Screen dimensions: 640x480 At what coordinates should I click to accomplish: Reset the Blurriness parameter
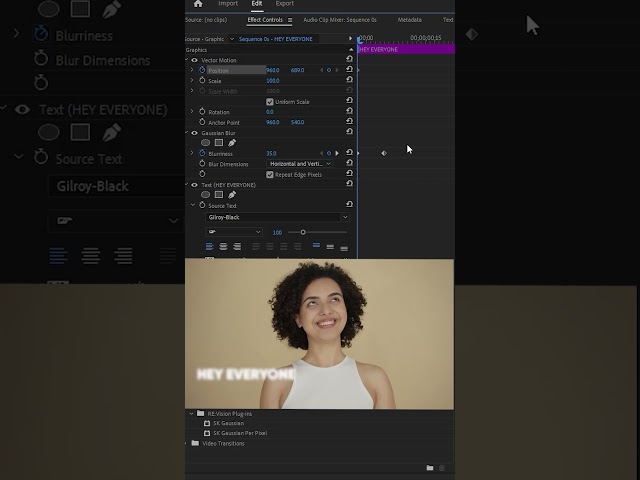click(349, 152)
